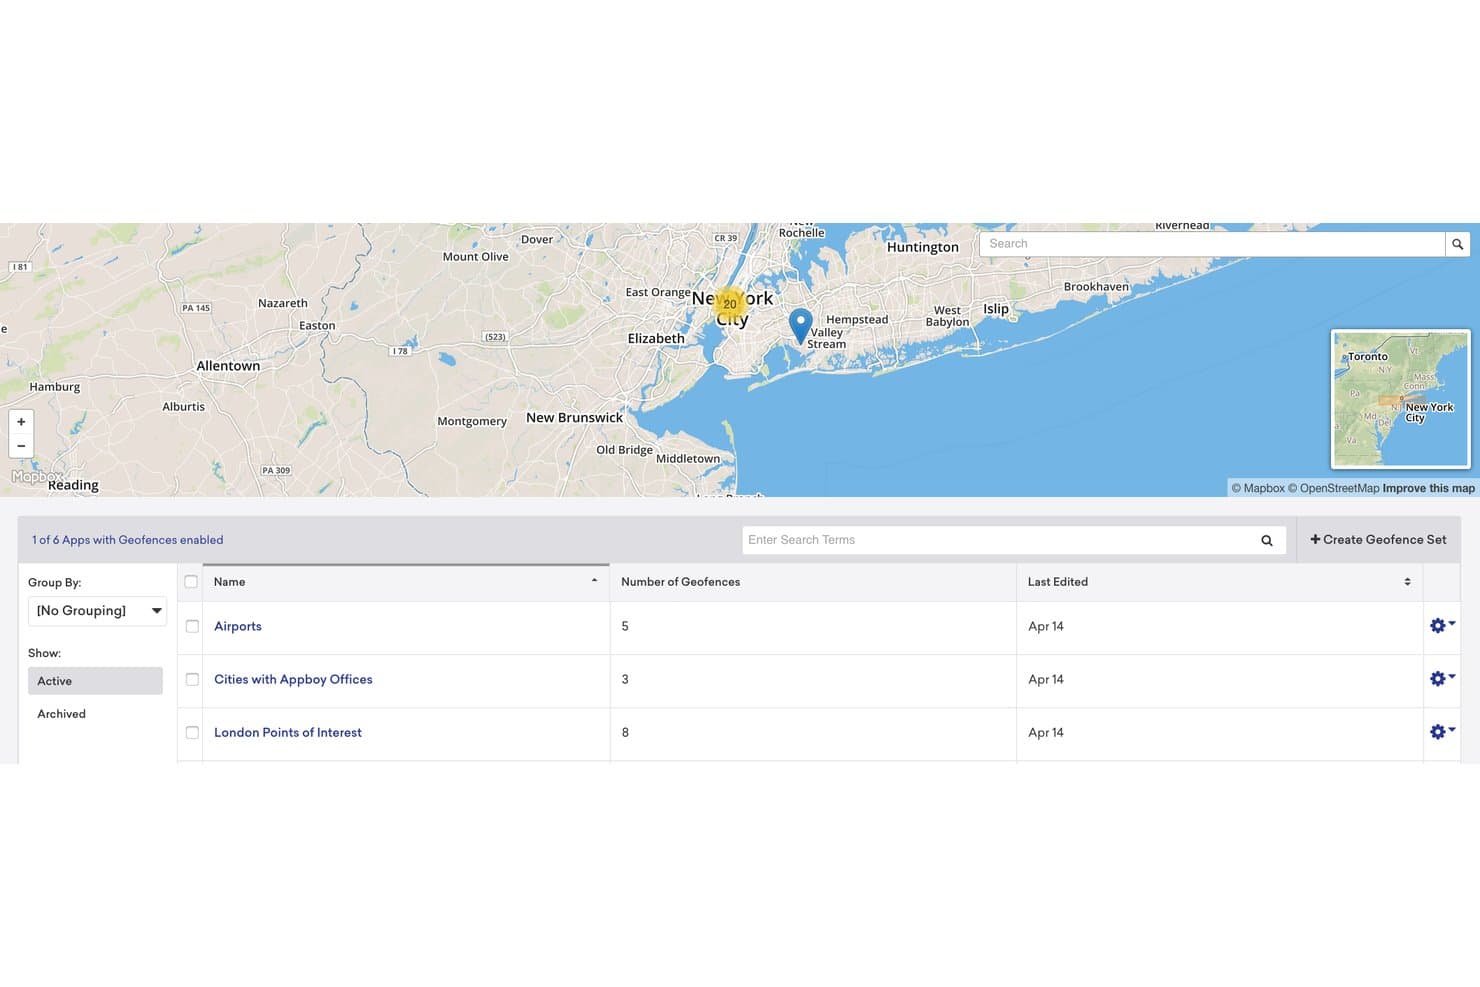Check the London Points of Interest checkbox
Image resolution: width=1480 pixels, height=987 pixels.
(192, 733)
